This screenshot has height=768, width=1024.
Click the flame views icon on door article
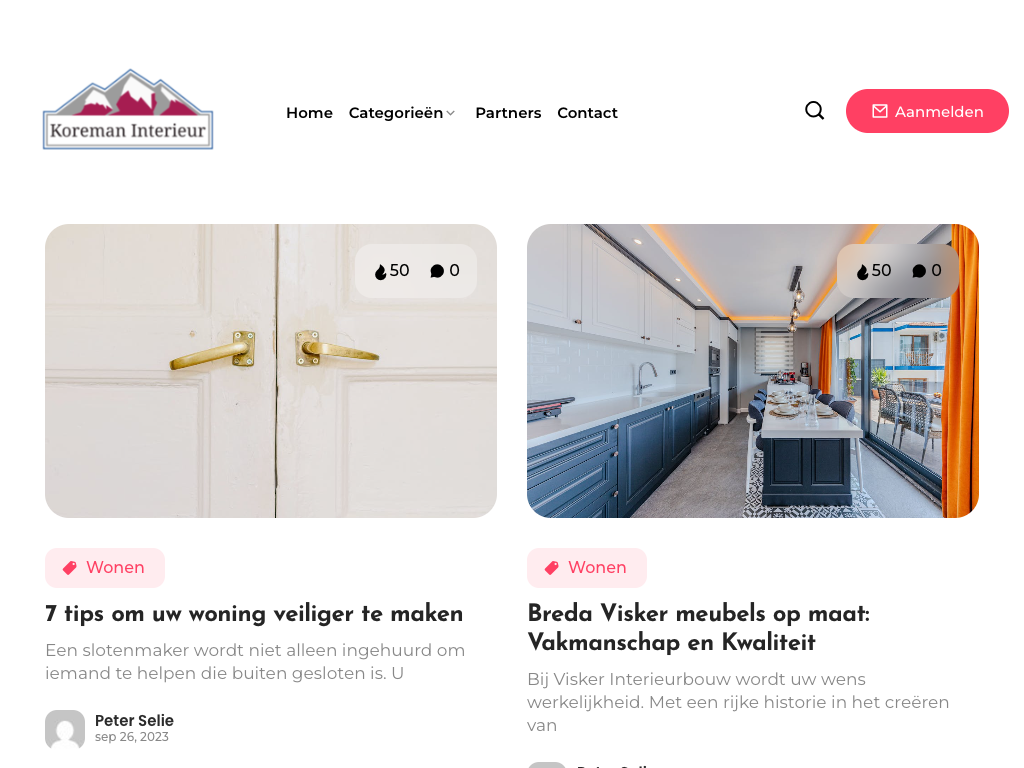coord(381,272)
